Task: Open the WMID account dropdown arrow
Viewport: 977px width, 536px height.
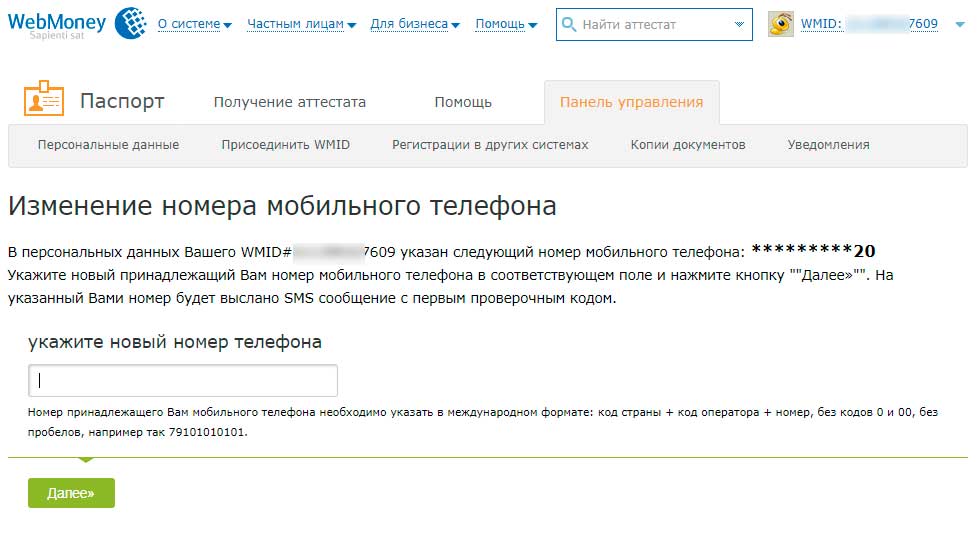Action: (x=960, y=24)
